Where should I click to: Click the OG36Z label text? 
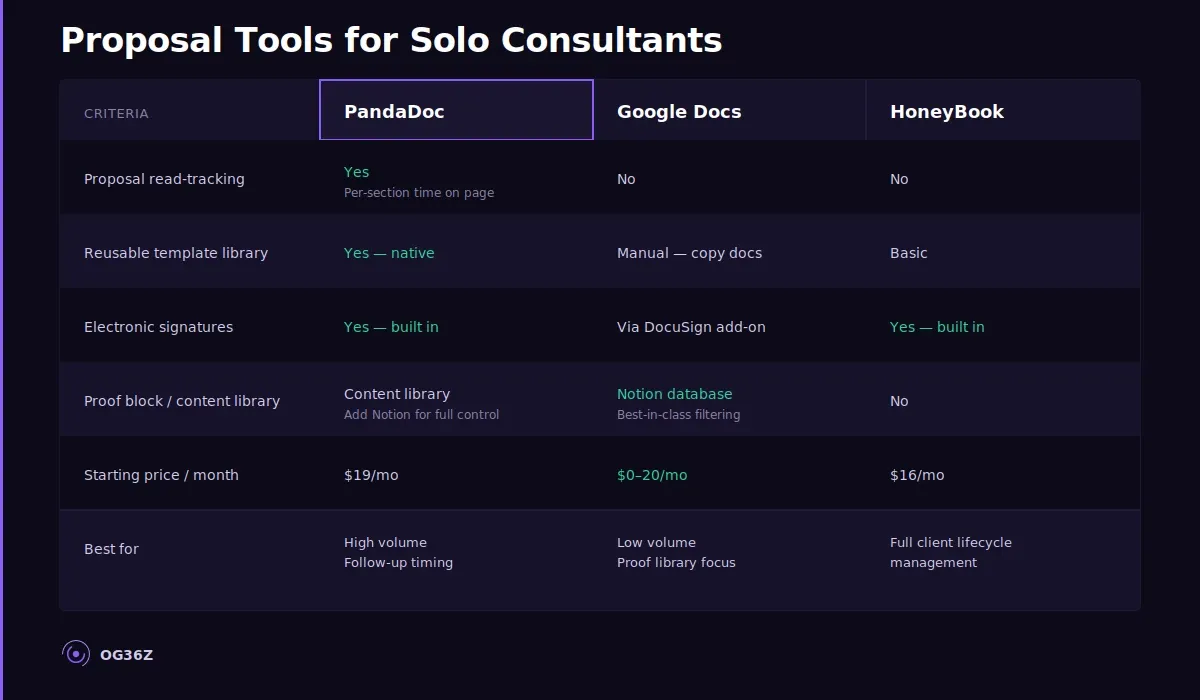tap(127, 654)
